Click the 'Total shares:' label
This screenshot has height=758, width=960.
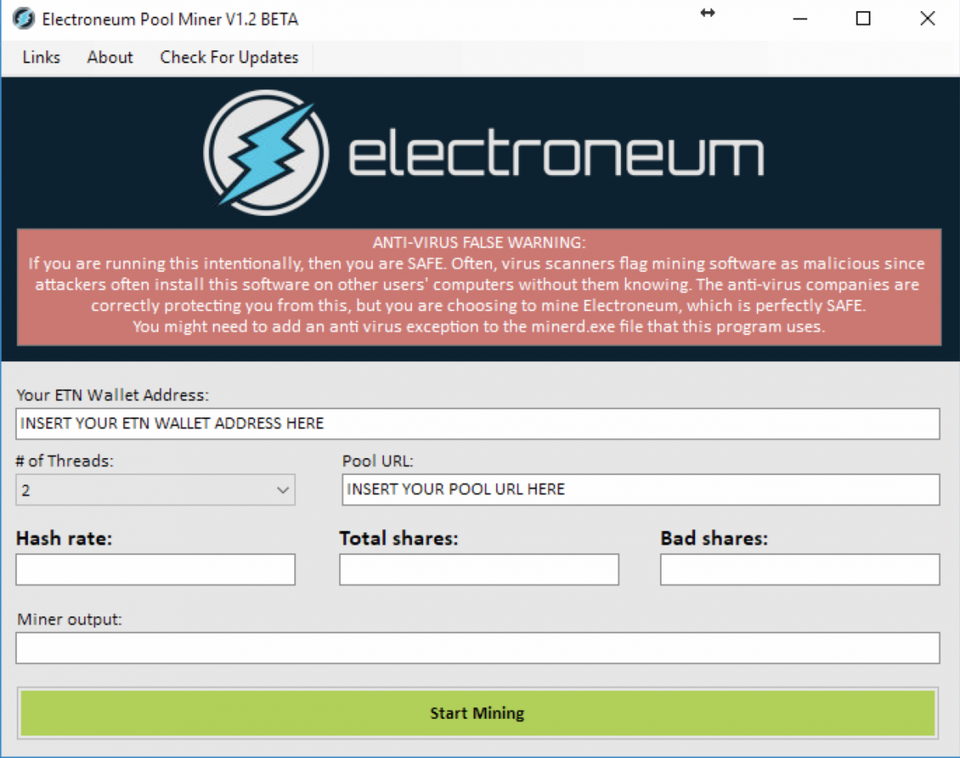coord(399,538)
